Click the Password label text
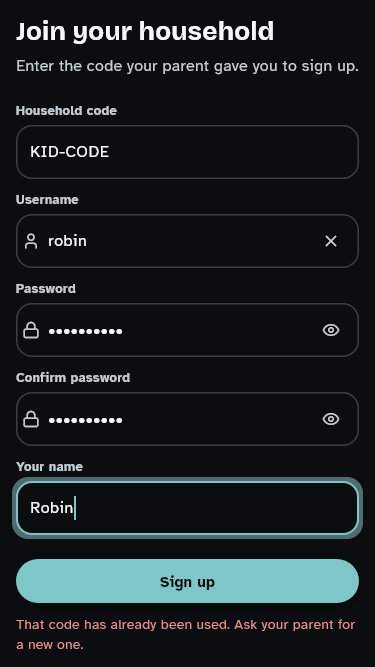The image size is (375, 667). 46,288
